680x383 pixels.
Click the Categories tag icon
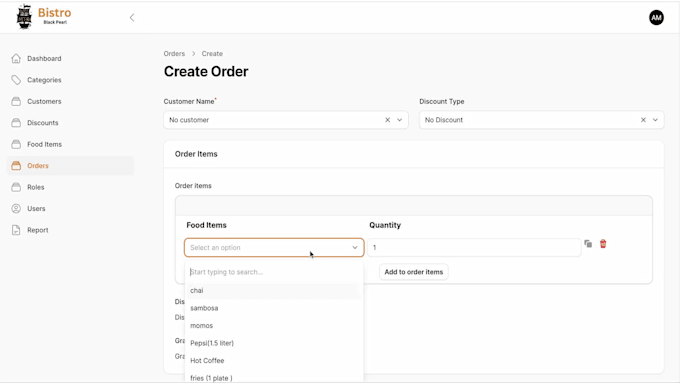(16, 80)
